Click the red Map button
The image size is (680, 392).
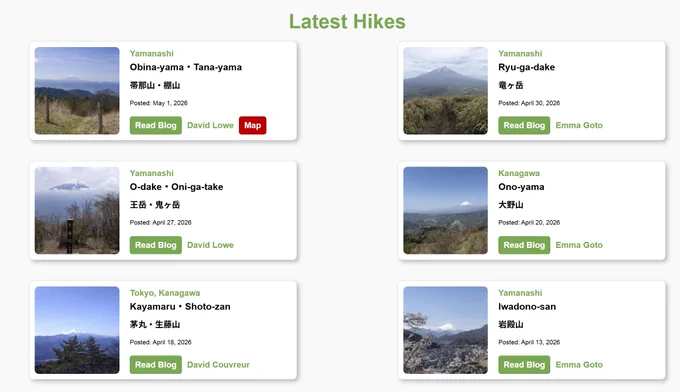click(252, 125)
